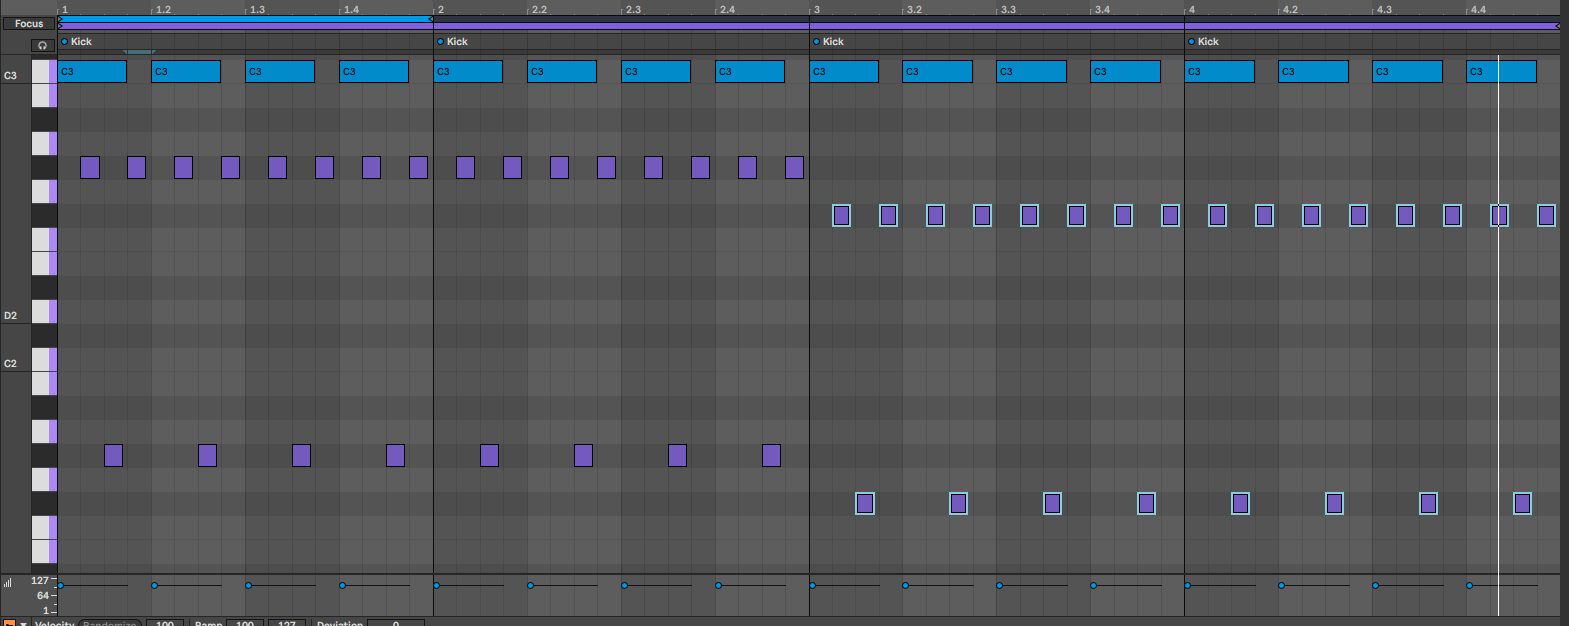
Task: Click the loop end marker at bar 2
Action: [x=432, y=19]
